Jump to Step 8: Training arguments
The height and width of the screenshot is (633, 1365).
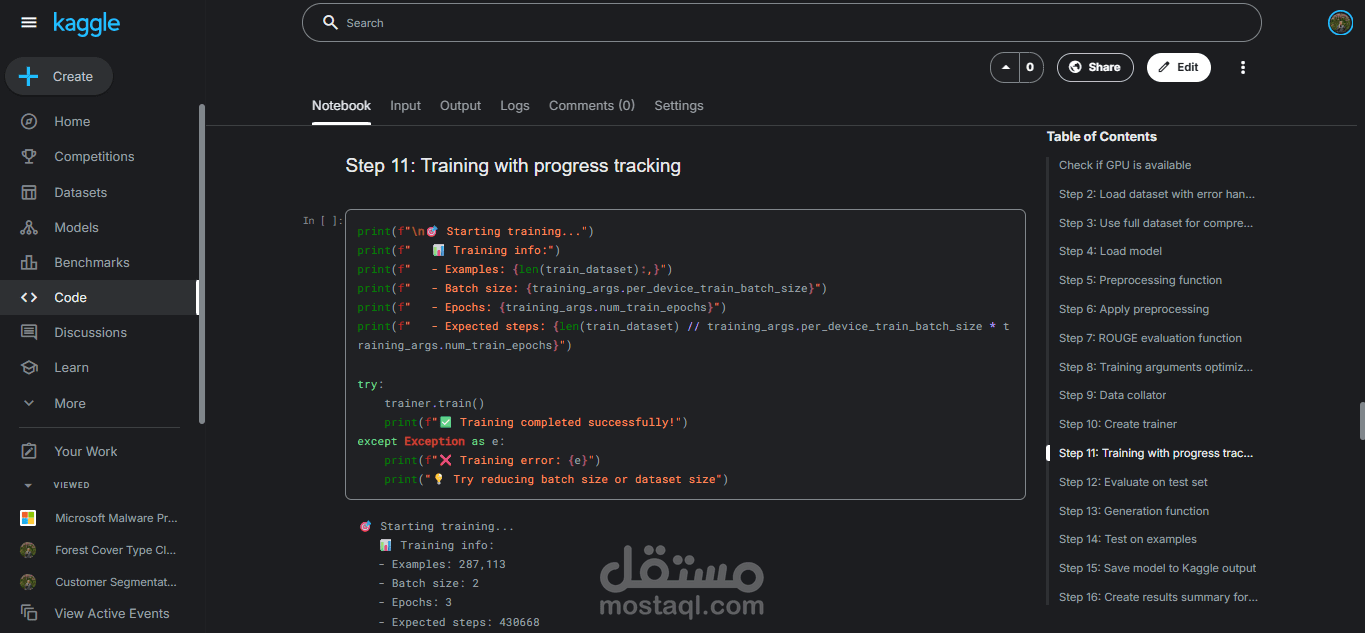point(1155,367)
